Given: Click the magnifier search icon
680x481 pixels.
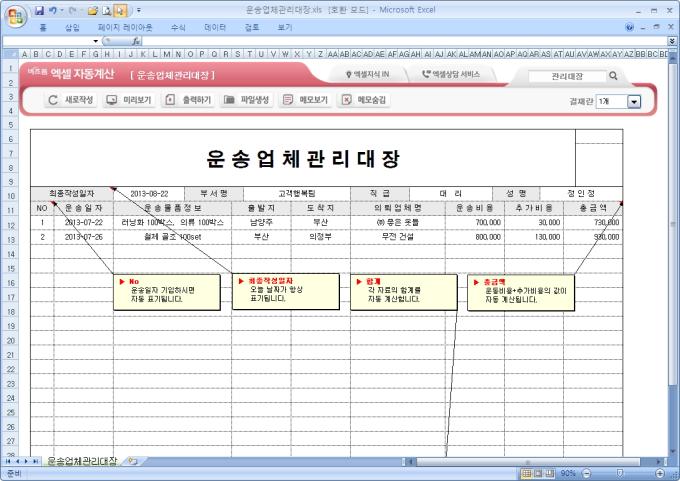Looking at the screenshot, I should tap(613, 76).
